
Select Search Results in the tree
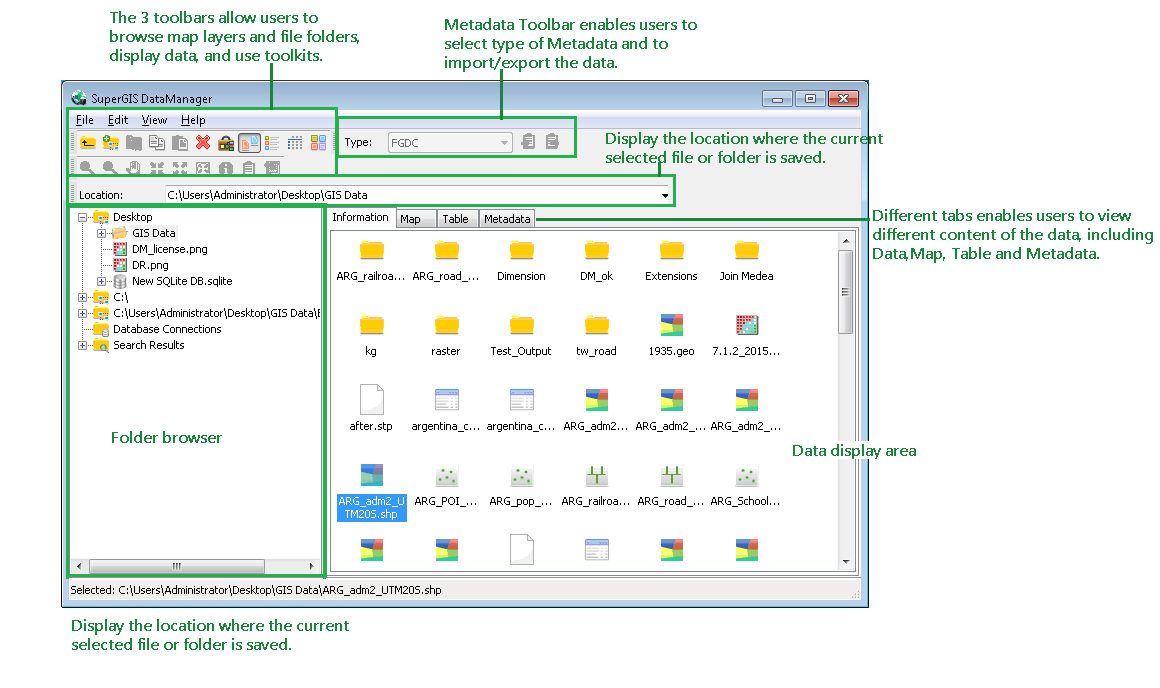149,345
